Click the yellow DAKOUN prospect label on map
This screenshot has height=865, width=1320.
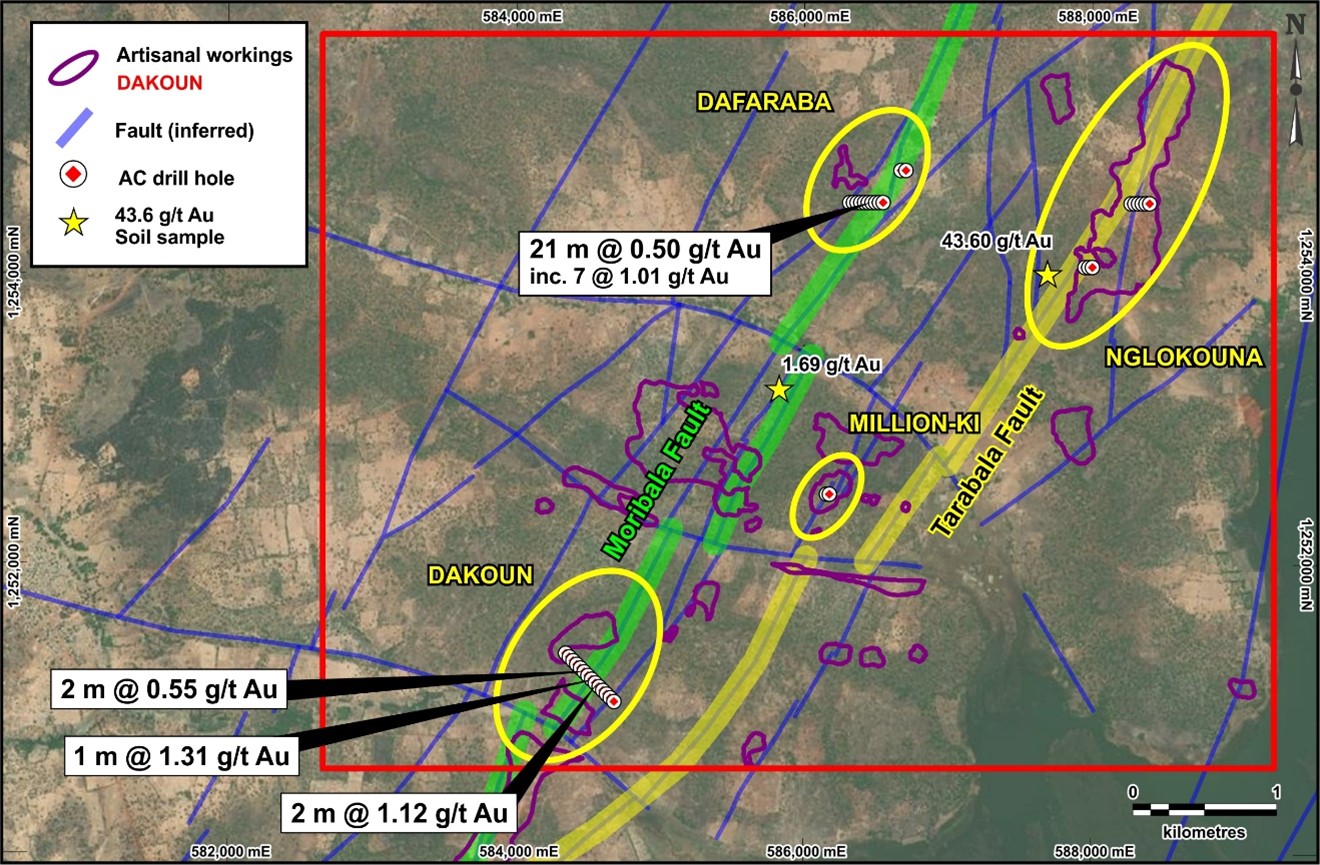(x=480, y=575)
